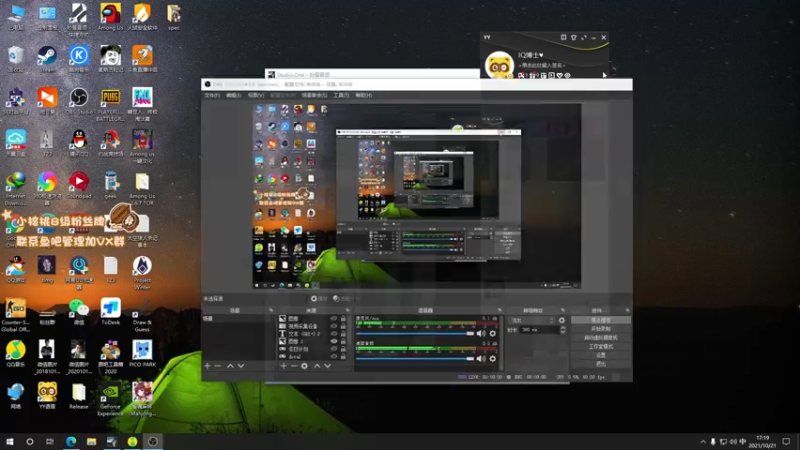Click the OBS icon in the taskbar
800x450 pixels.
(x=153, y=441)
